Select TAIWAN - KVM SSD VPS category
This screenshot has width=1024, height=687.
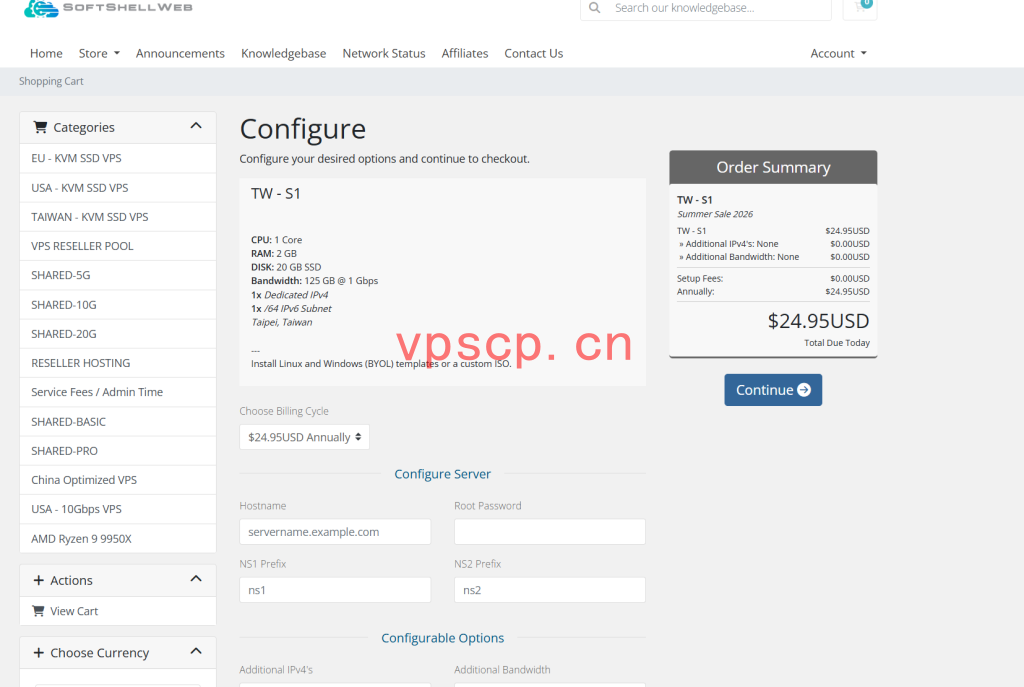(118, 217)
